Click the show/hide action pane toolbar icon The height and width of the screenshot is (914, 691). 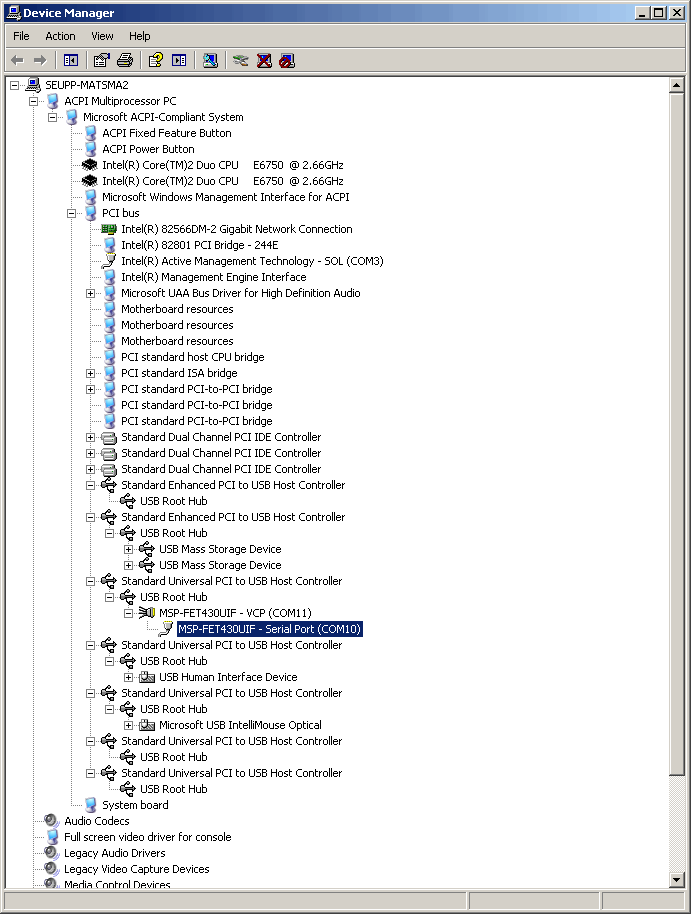tap(178, 60)
